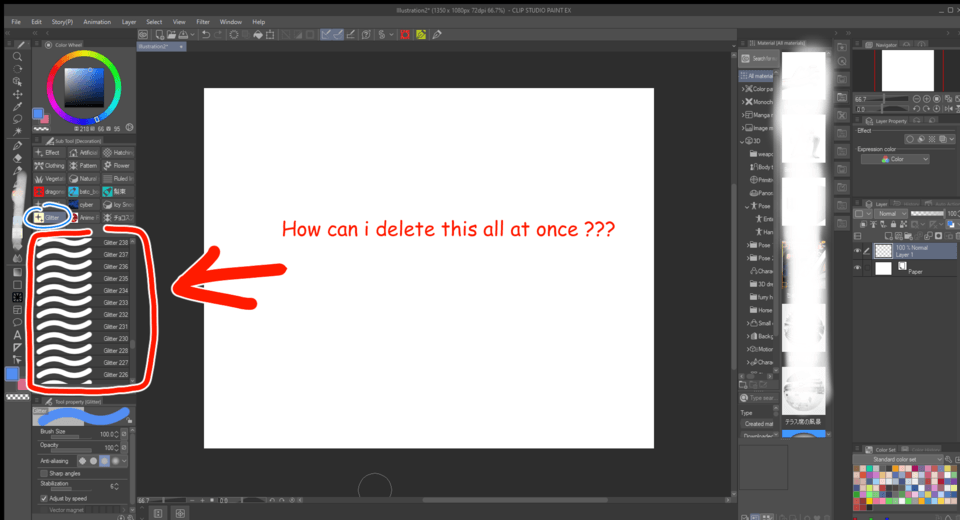Click the Undo arrow in command bar
Screen dimensions: 960x520
click(x=206, y=35)
